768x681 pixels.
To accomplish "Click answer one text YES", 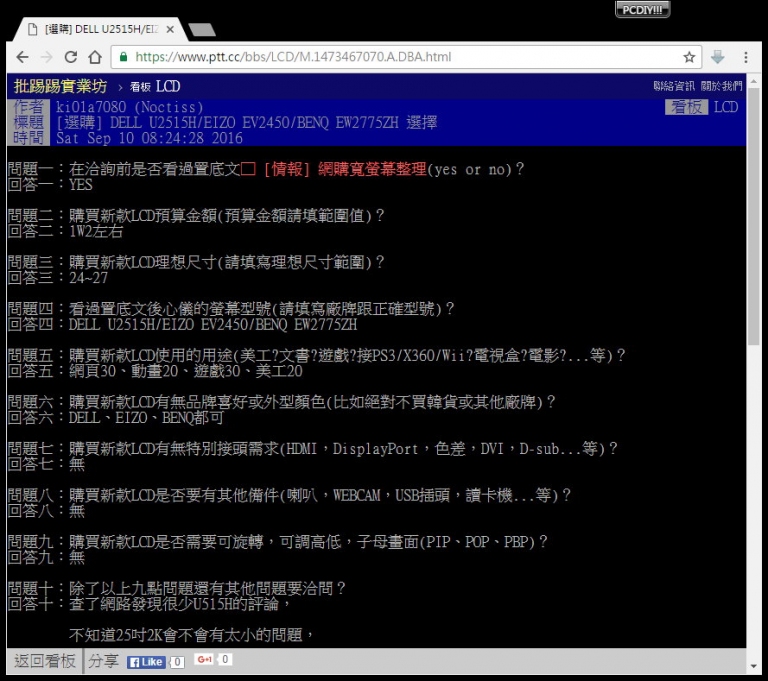I will point(80,185).
